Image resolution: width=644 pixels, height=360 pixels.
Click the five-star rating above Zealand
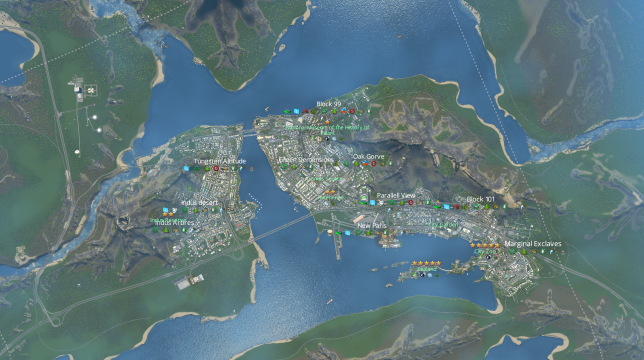point(426,264)
